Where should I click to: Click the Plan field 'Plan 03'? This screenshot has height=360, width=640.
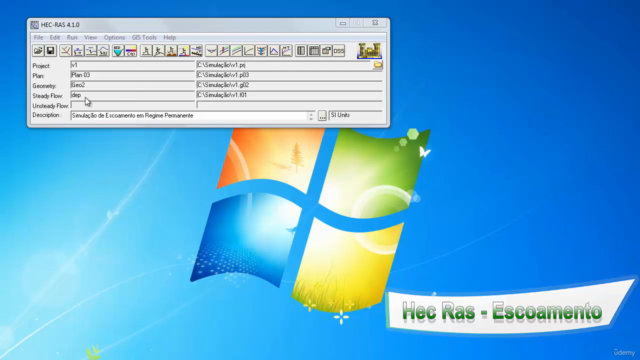pyautogui.click(x=132, y=75)
